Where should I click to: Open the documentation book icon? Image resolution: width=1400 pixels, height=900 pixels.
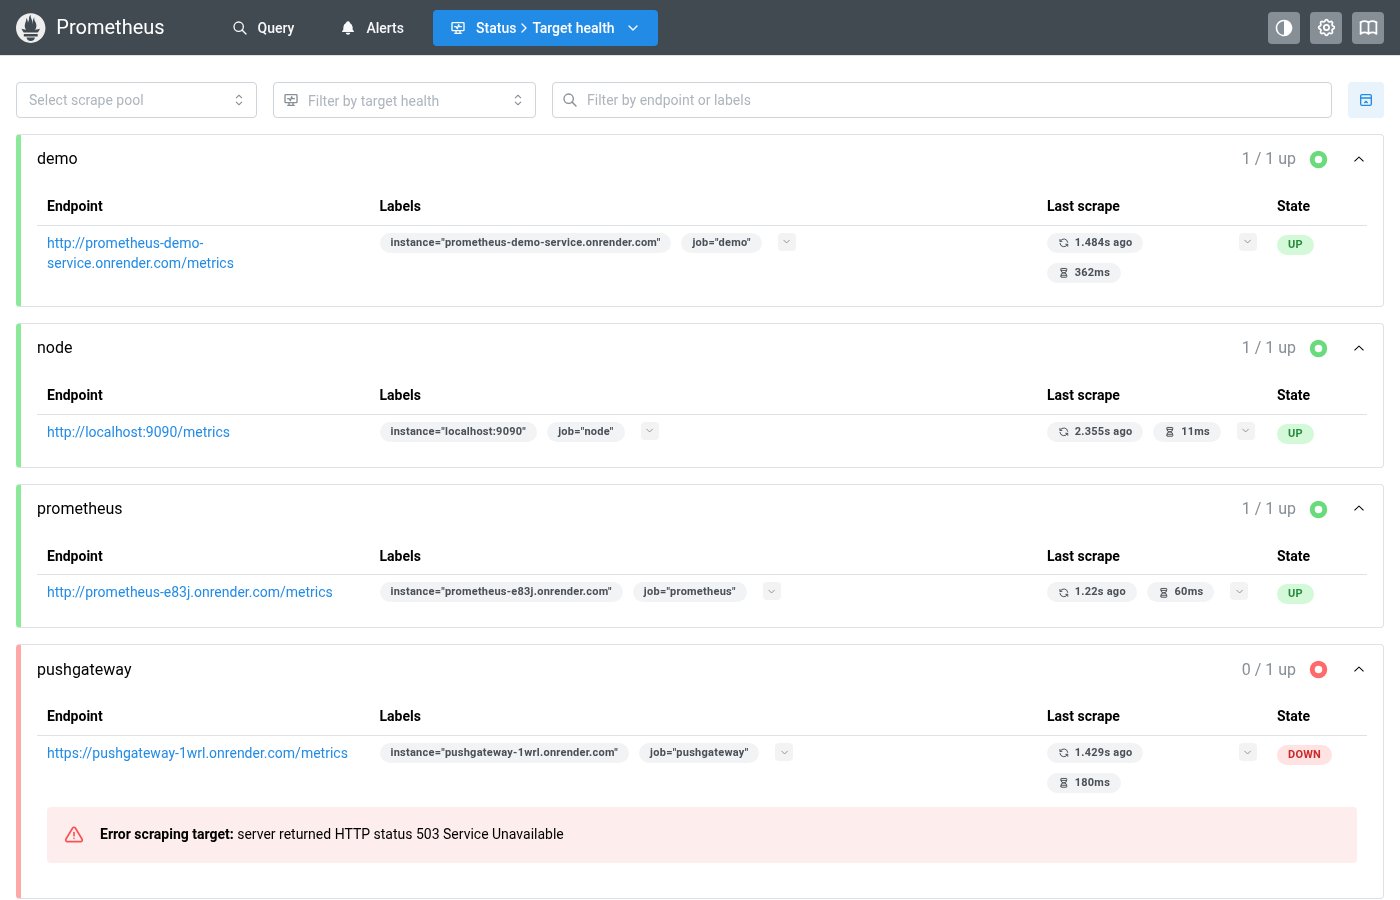(1368, 28)
